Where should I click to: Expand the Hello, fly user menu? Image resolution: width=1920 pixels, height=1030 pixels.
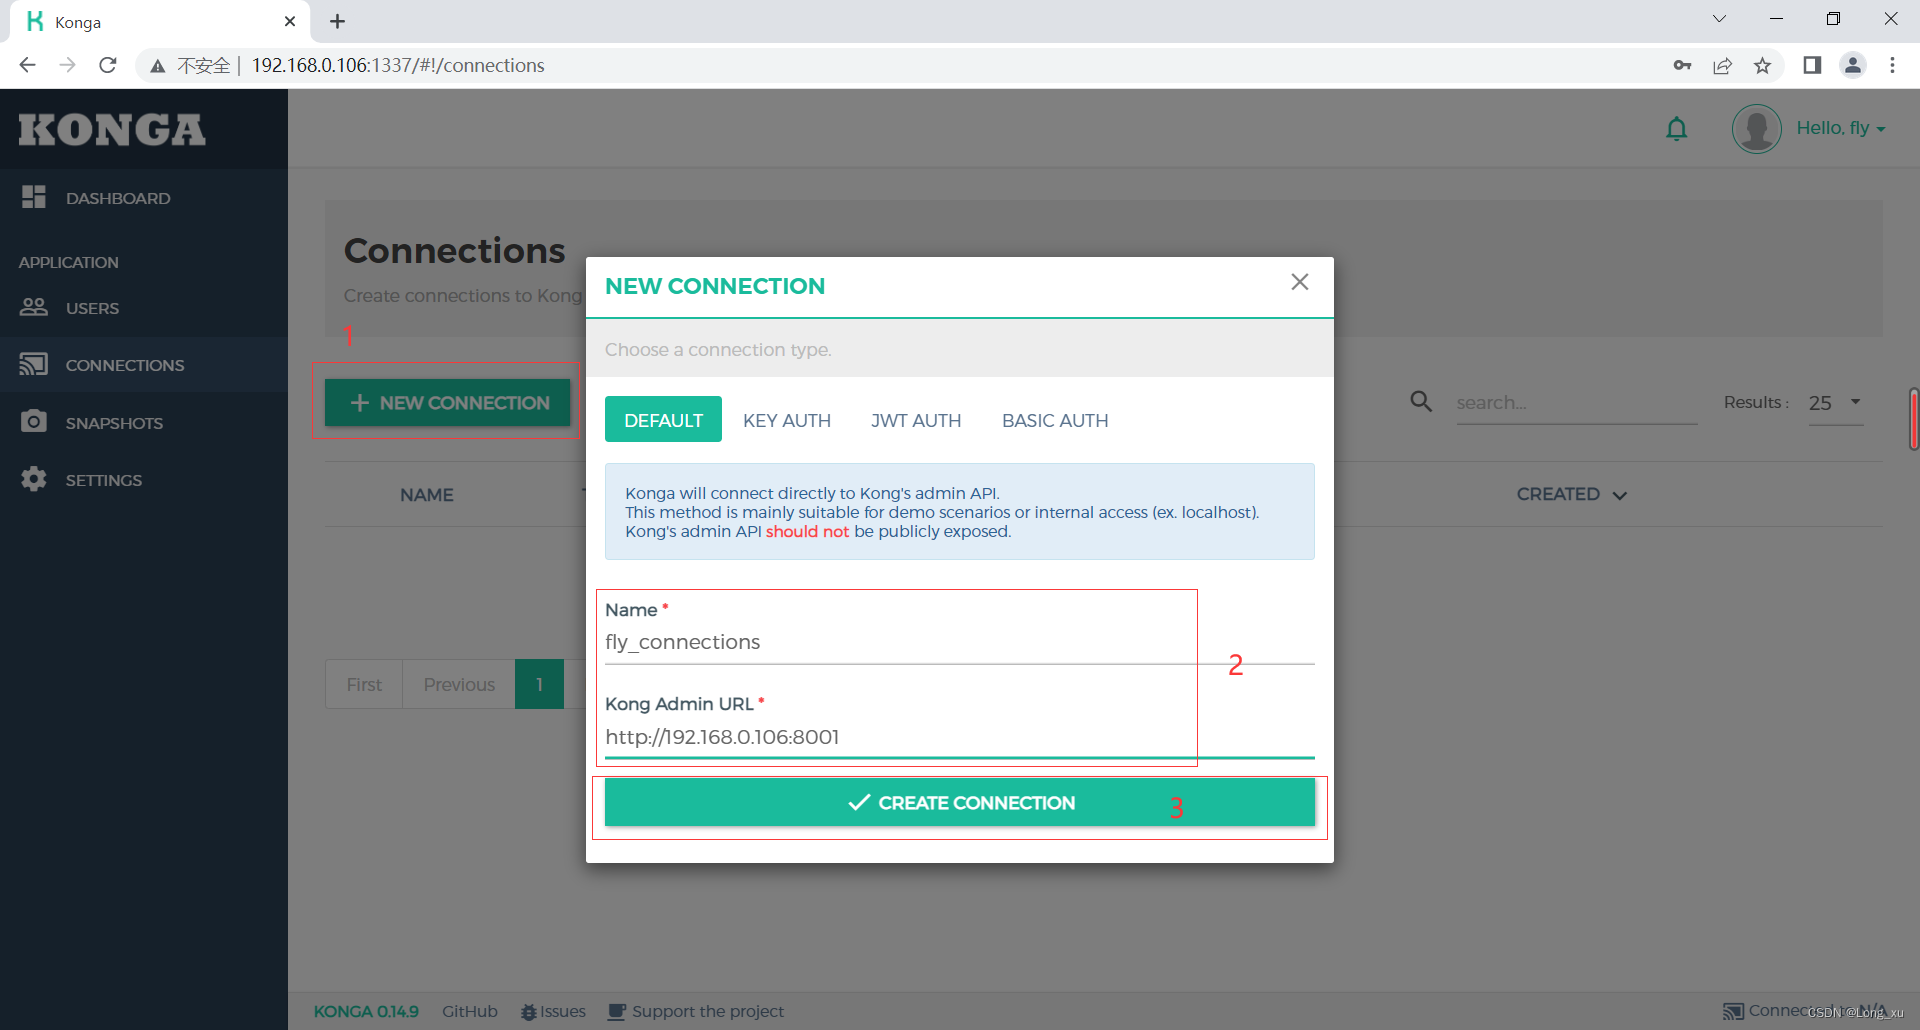[x=1841, y=128]
